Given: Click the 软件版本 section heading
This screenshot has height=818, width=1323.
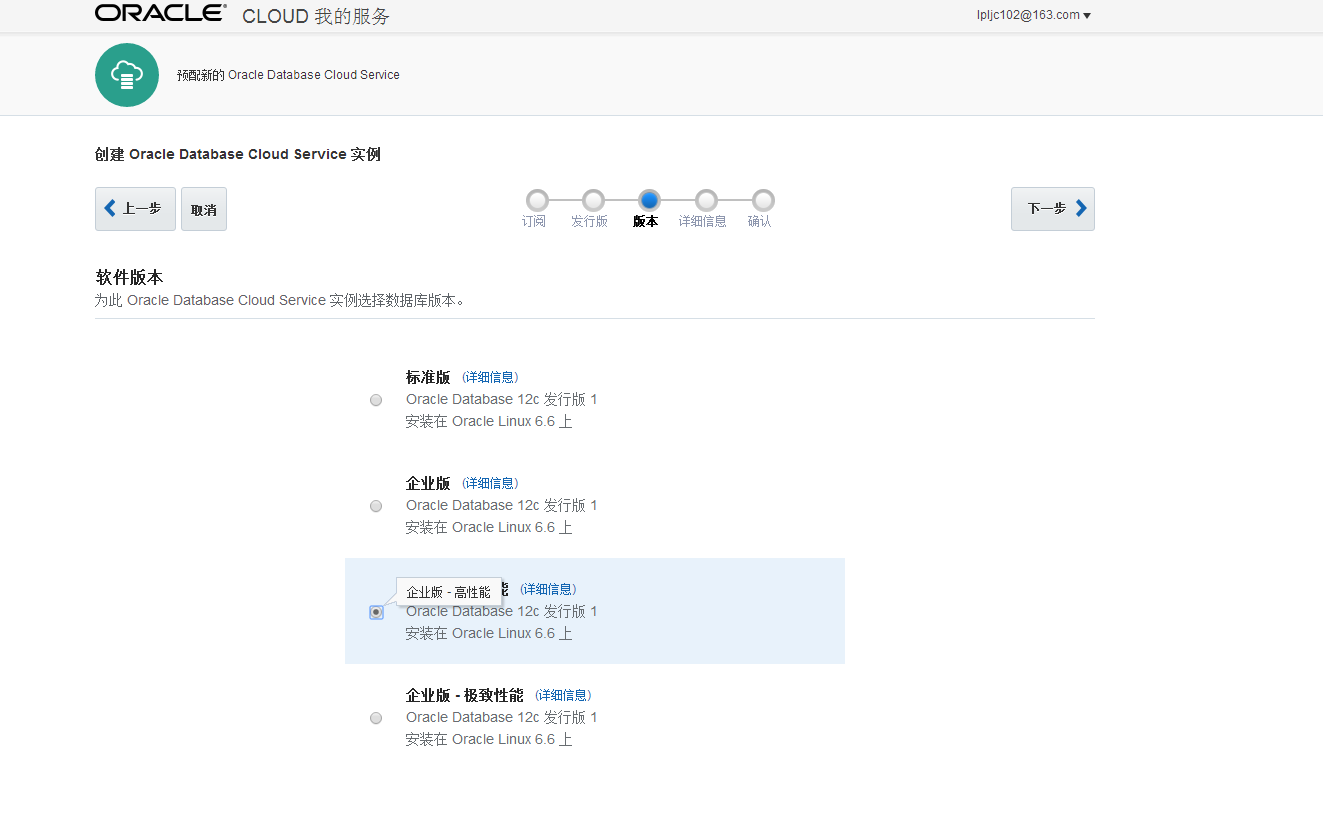Looking at the screenshot, I should click(129, 277).
